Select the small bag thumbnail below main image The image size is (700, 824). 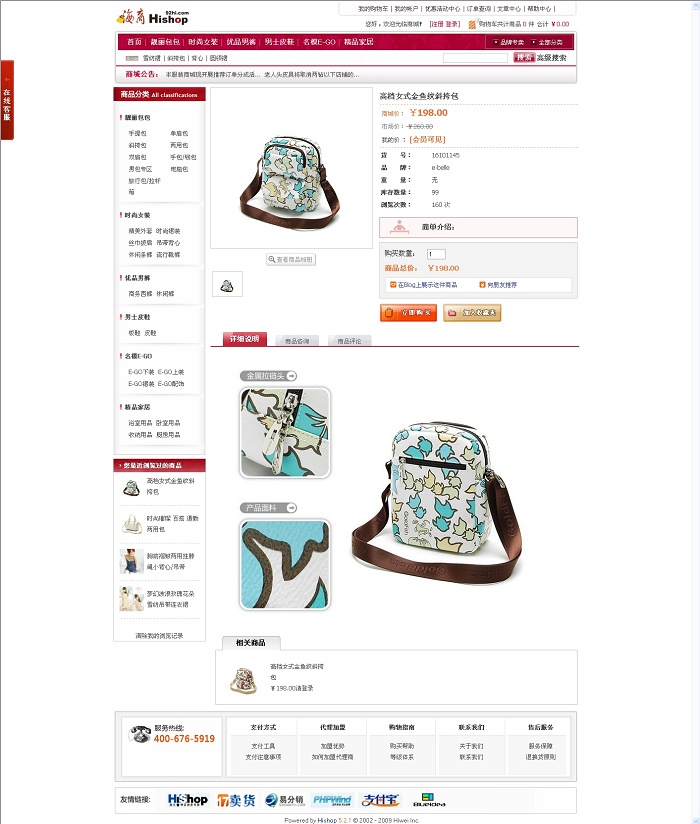[x=227, y=284]
